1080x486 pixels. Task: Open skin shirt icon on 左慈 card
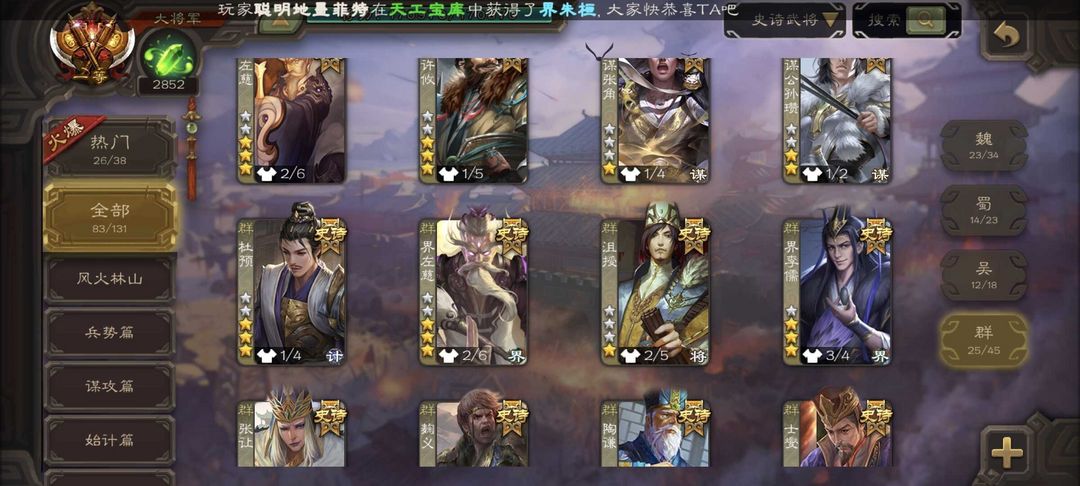(x=267, y=174)
